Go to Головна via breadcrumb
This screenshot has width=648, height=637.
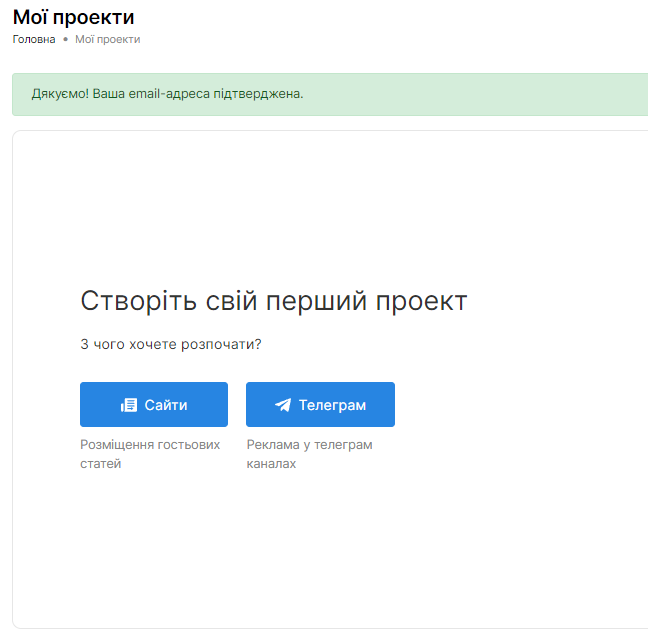tap(34, 39)
